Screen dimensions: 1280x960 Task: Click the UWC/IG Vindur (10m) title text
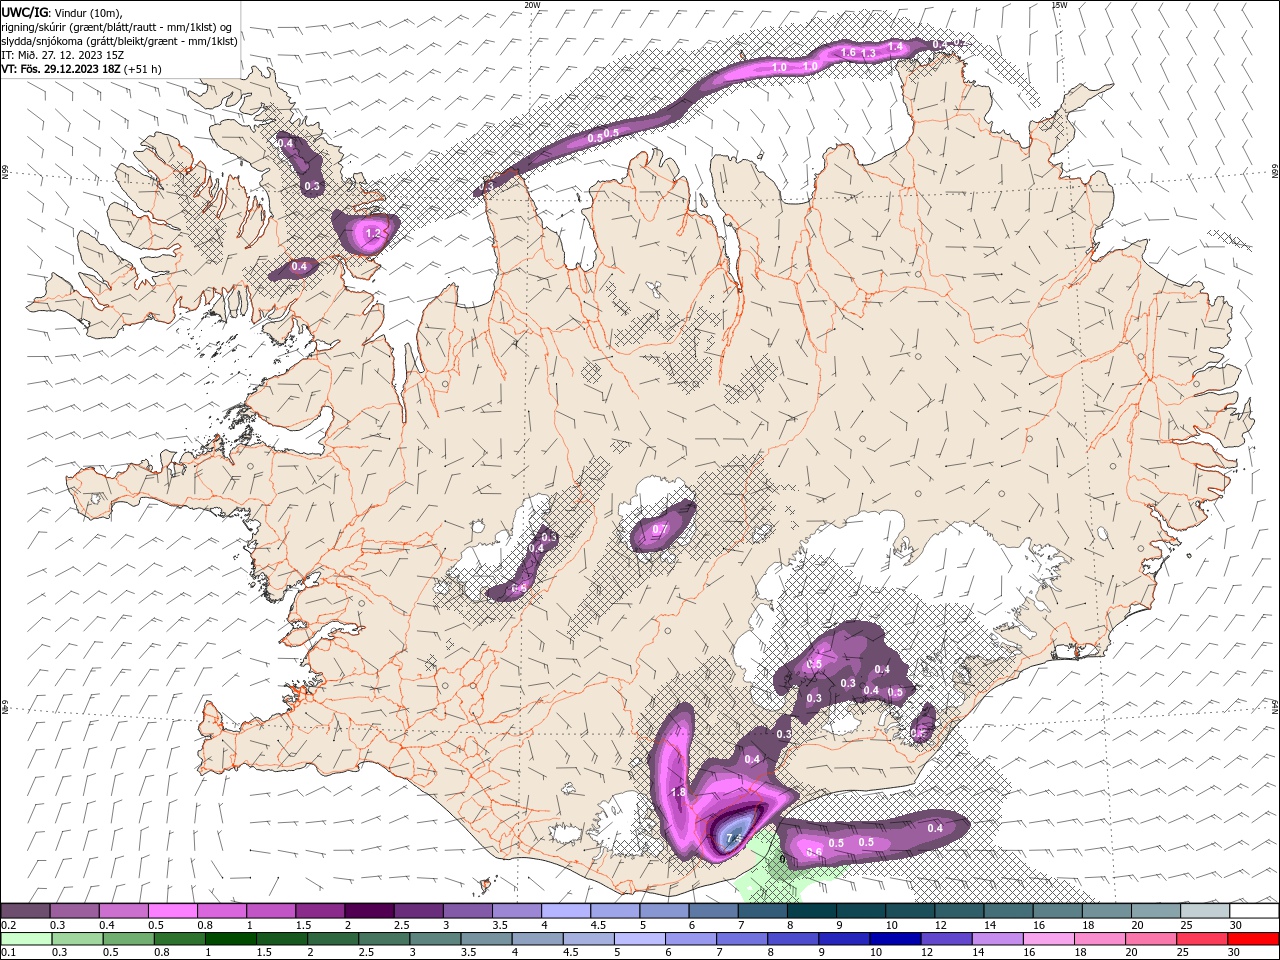(x=64, y=12)
